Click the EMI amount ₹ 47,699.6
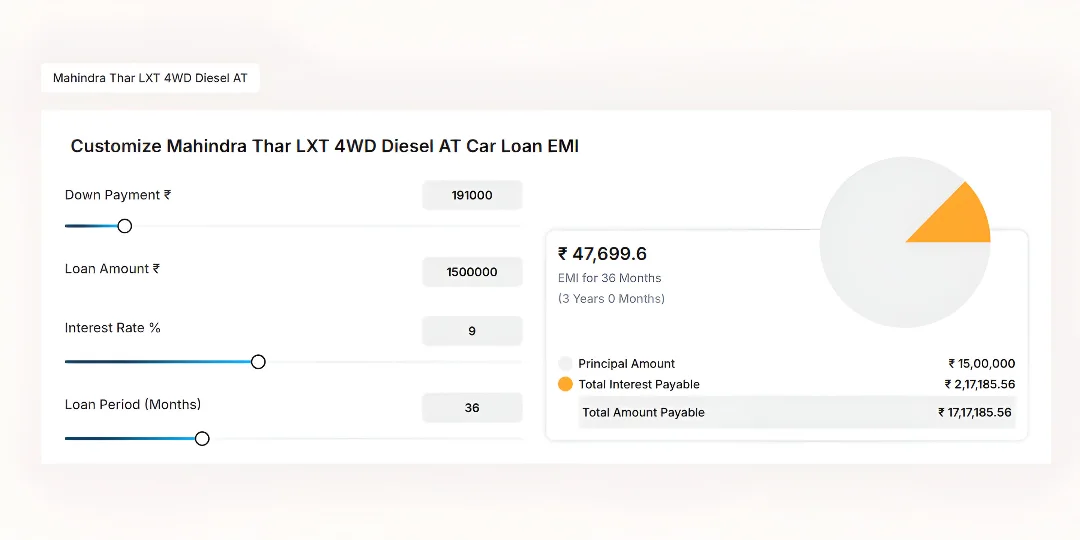 pos(603,254)
